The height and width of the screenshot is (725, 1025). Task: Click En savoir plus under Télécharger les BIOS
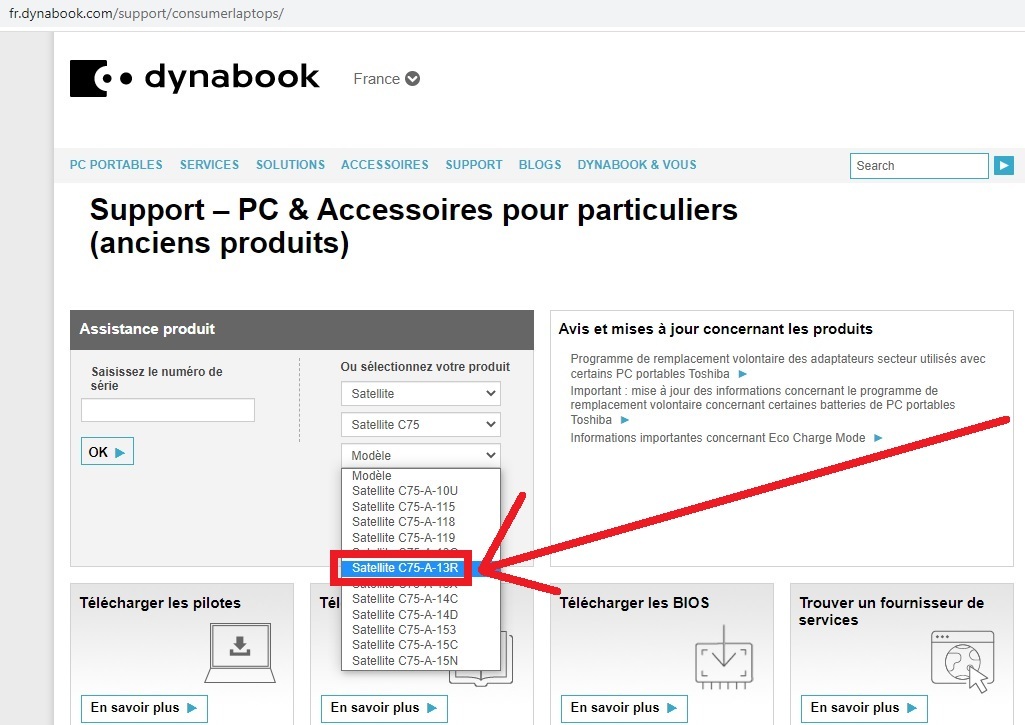[x=624, y=708]
